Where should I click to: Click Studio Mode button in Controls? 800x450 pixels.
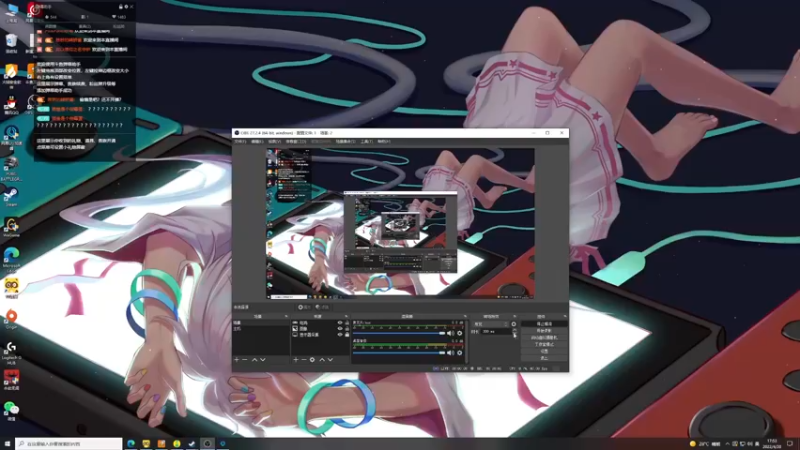[x=544, y=344]
